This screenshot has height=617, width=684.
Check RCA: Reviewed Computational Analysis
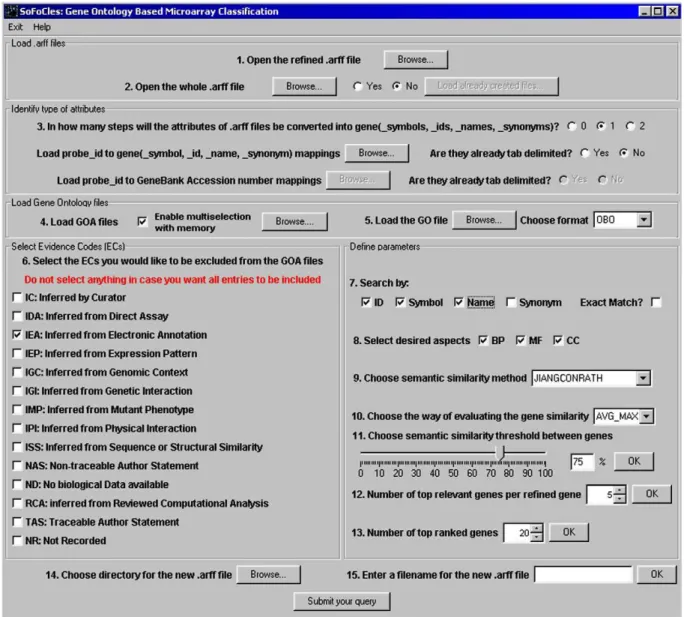[17, 504]
